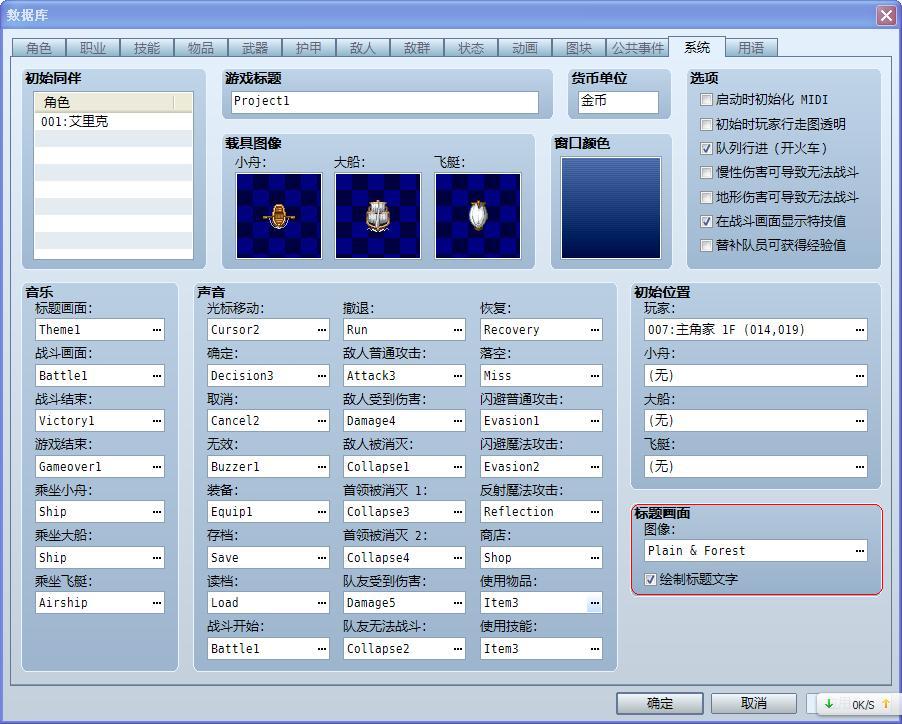Switch to the 职业 tab
Viewport: 902px width, 724px height.
pos(93,48)
